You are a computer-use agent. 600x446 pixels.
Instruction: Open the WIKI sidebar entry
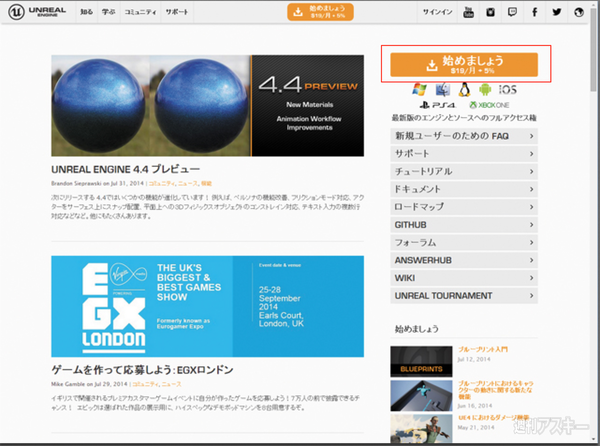(x=464, y=278)
